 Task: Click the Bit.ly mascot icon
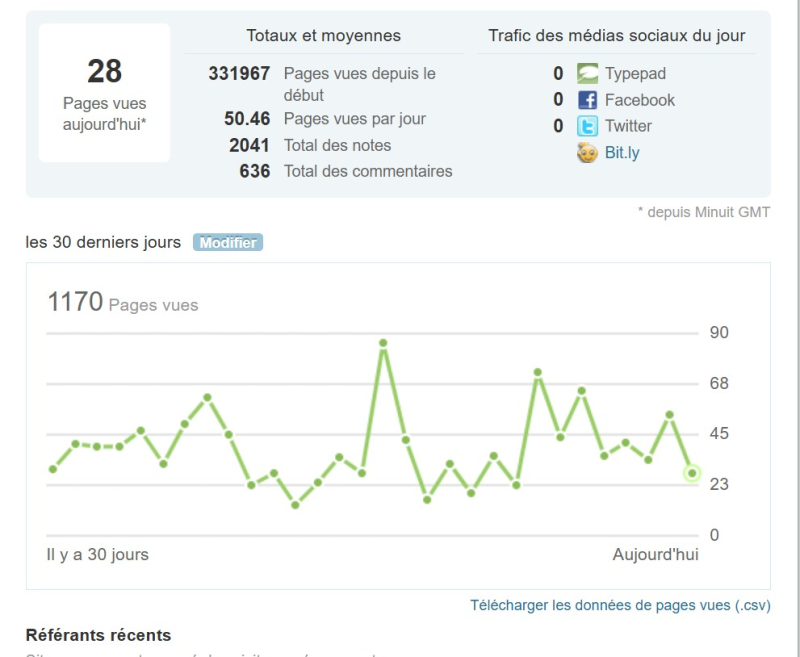587,153
